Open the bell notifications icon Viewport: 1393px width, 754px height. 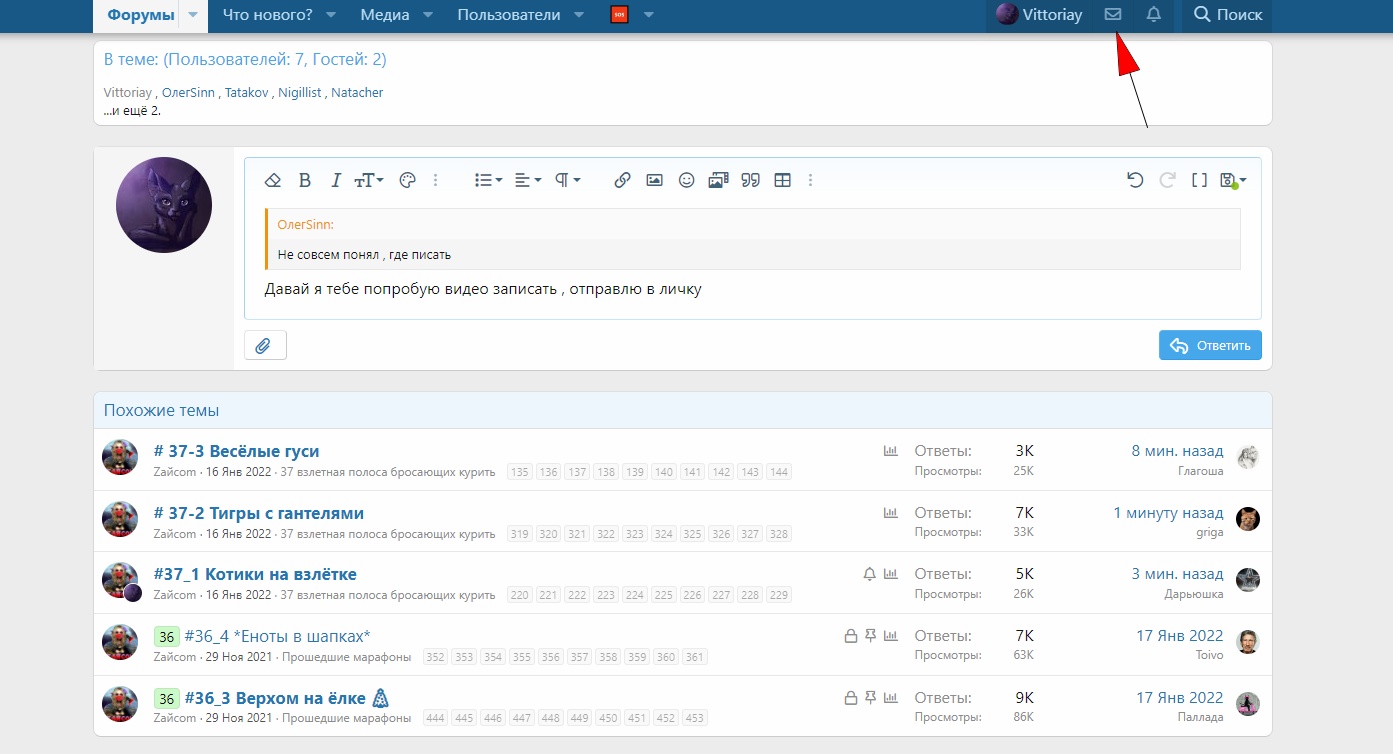(1153, 15)
